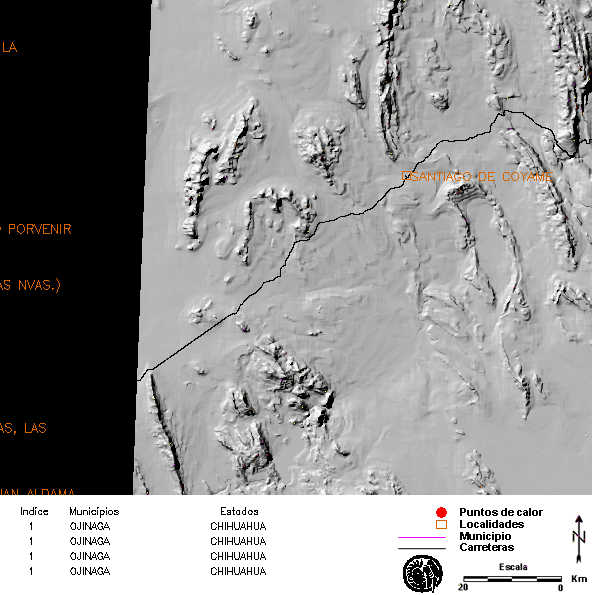This screenshot has width=592, height=595.
Task: Click the Estados column header
Action: point(239,512)
